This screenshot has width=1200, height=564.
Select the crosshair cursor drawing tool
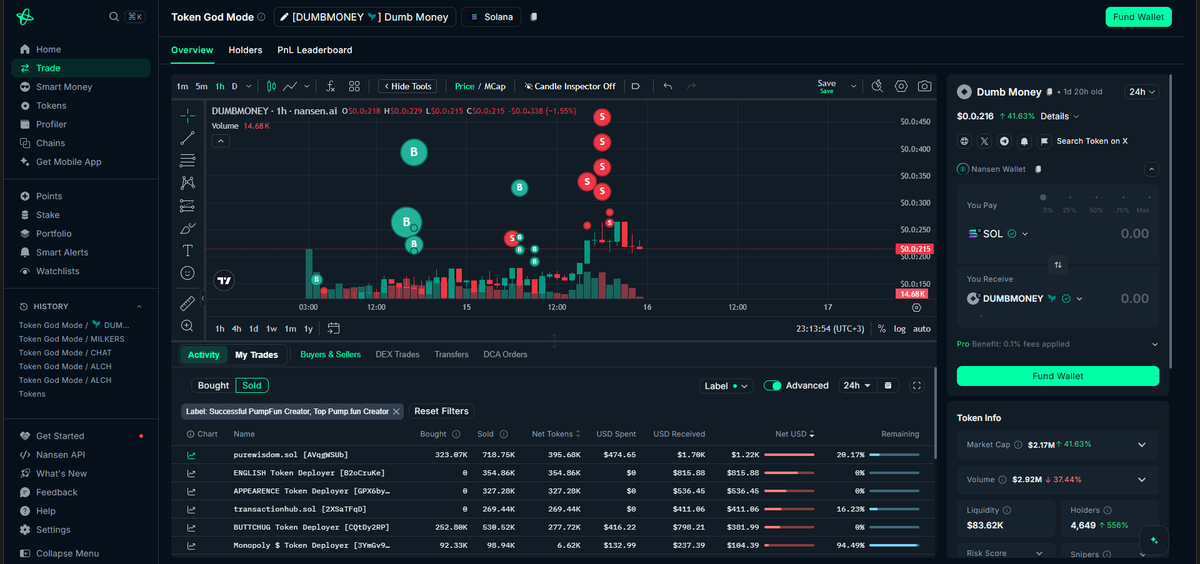187,115
